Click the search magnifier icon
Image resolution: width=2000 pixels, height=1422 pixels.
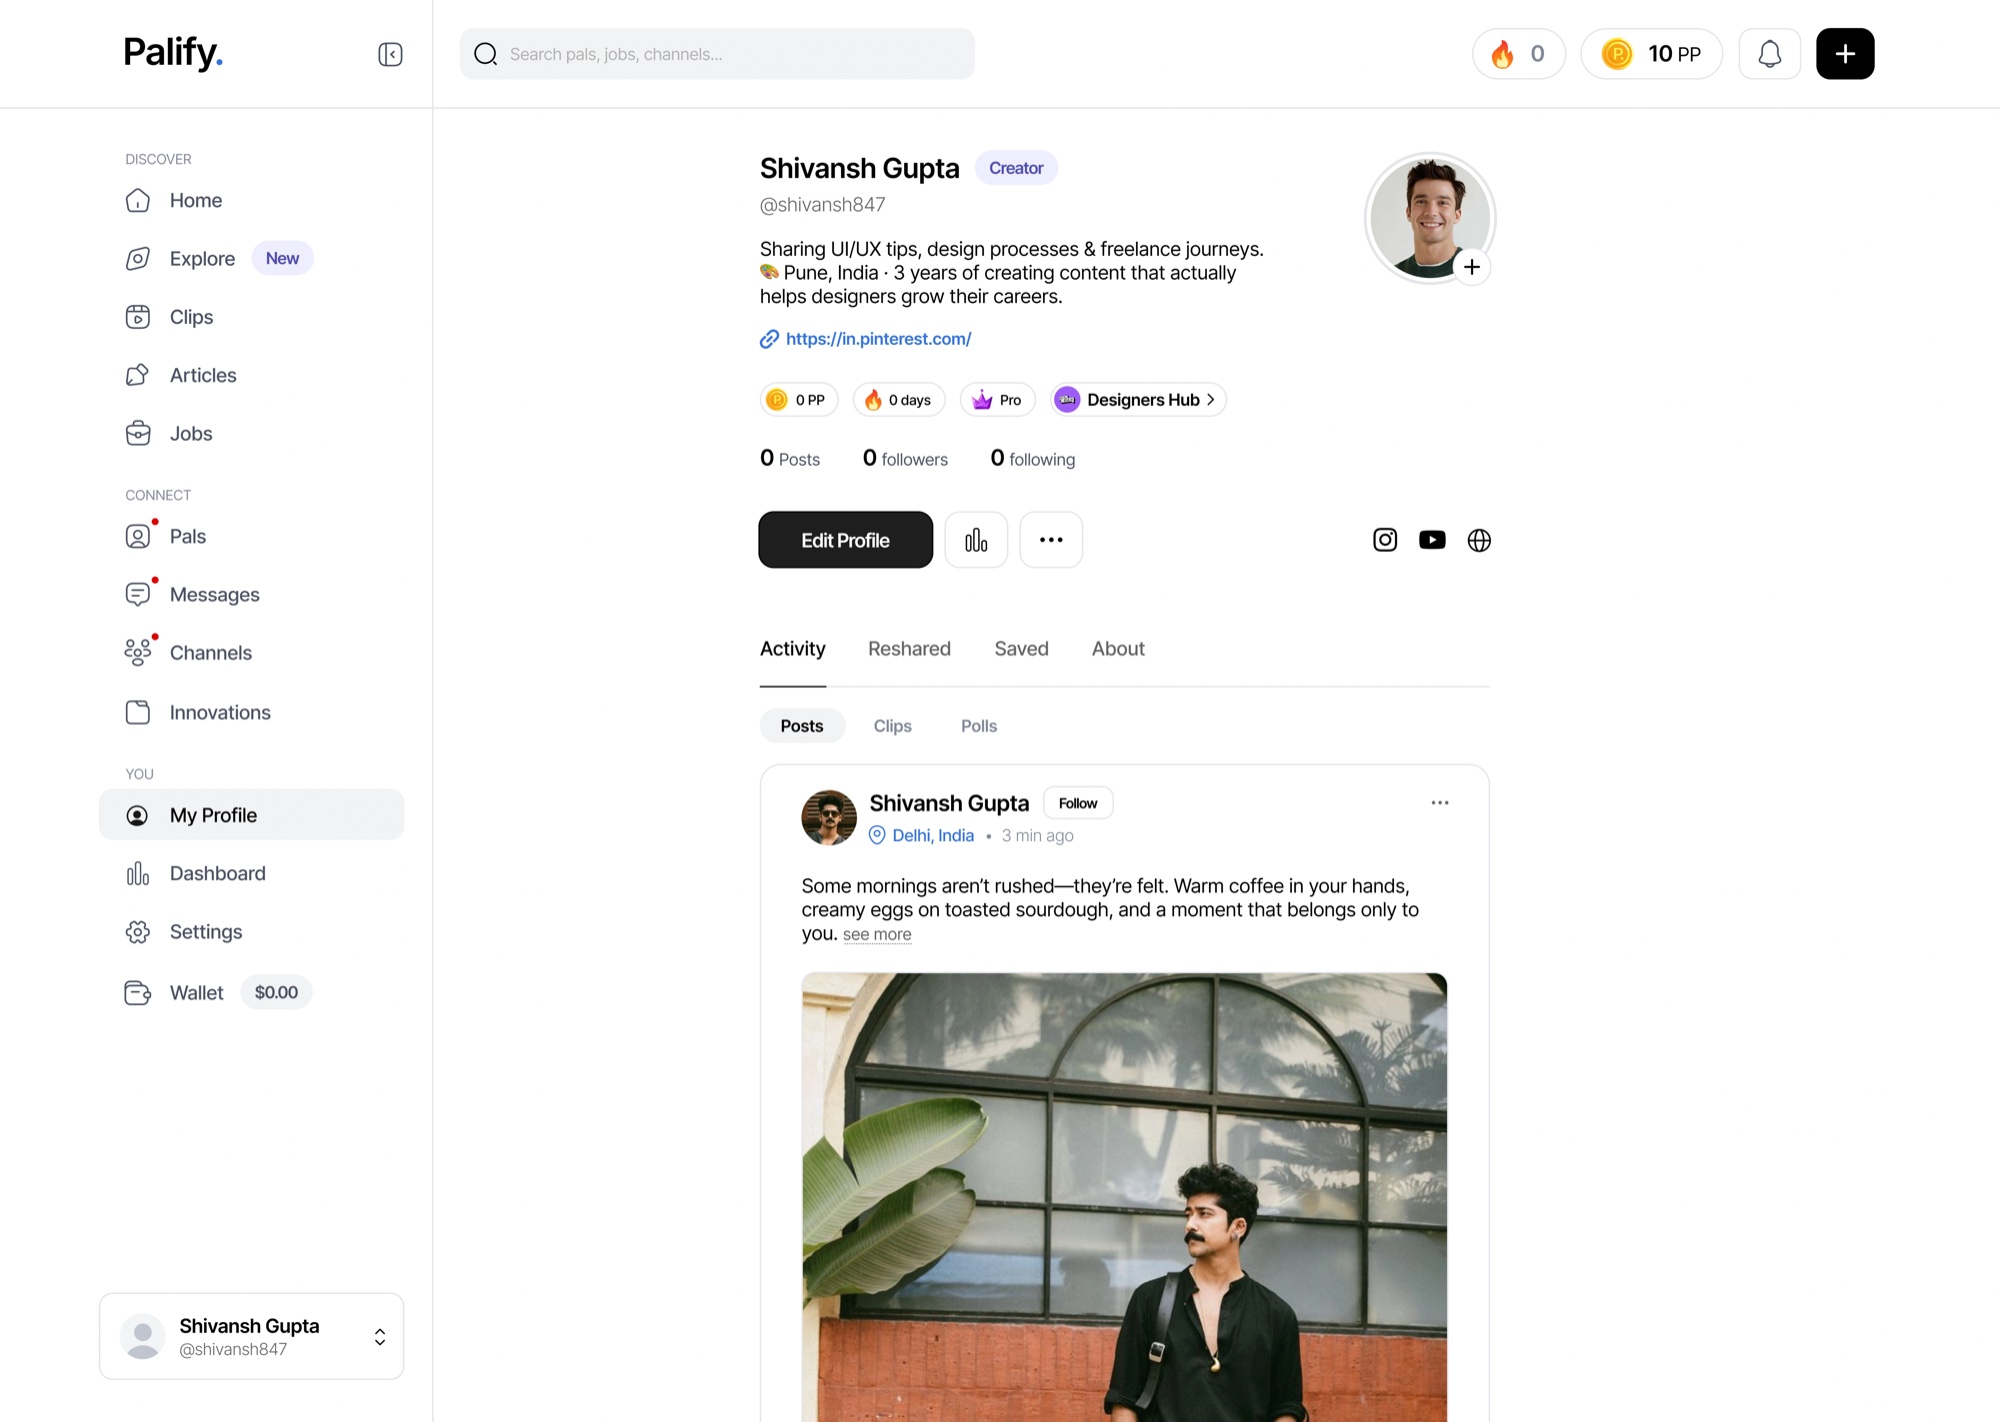click(486, 54)
